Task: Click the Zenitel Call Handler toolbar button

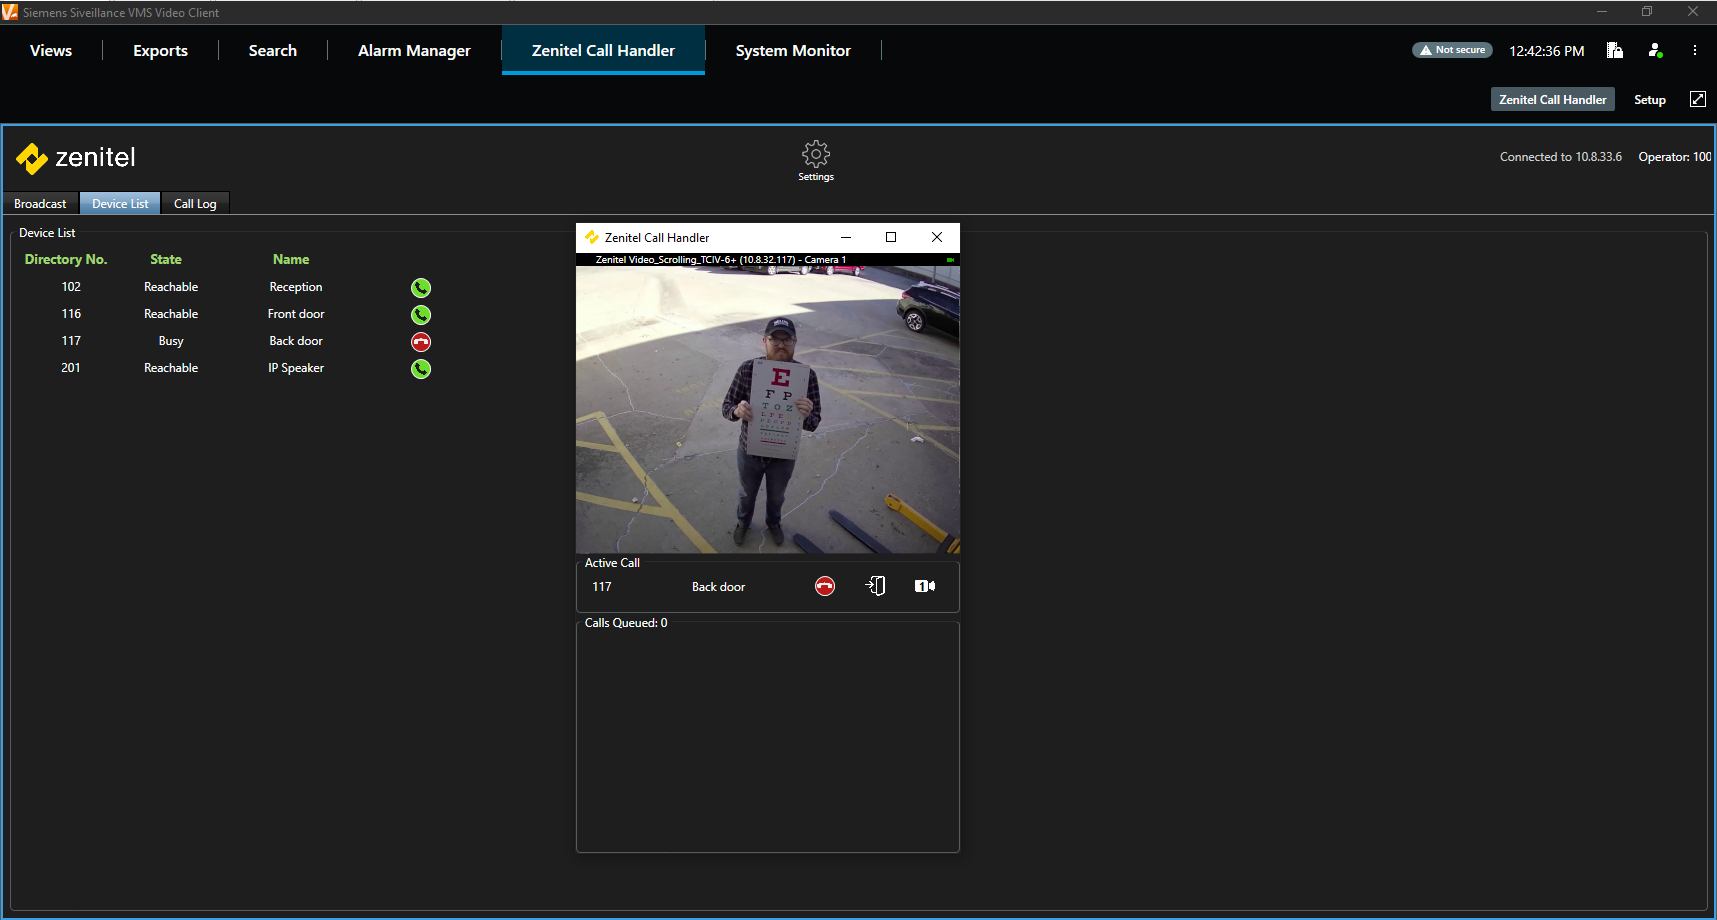Action: tap(1552, 100)
